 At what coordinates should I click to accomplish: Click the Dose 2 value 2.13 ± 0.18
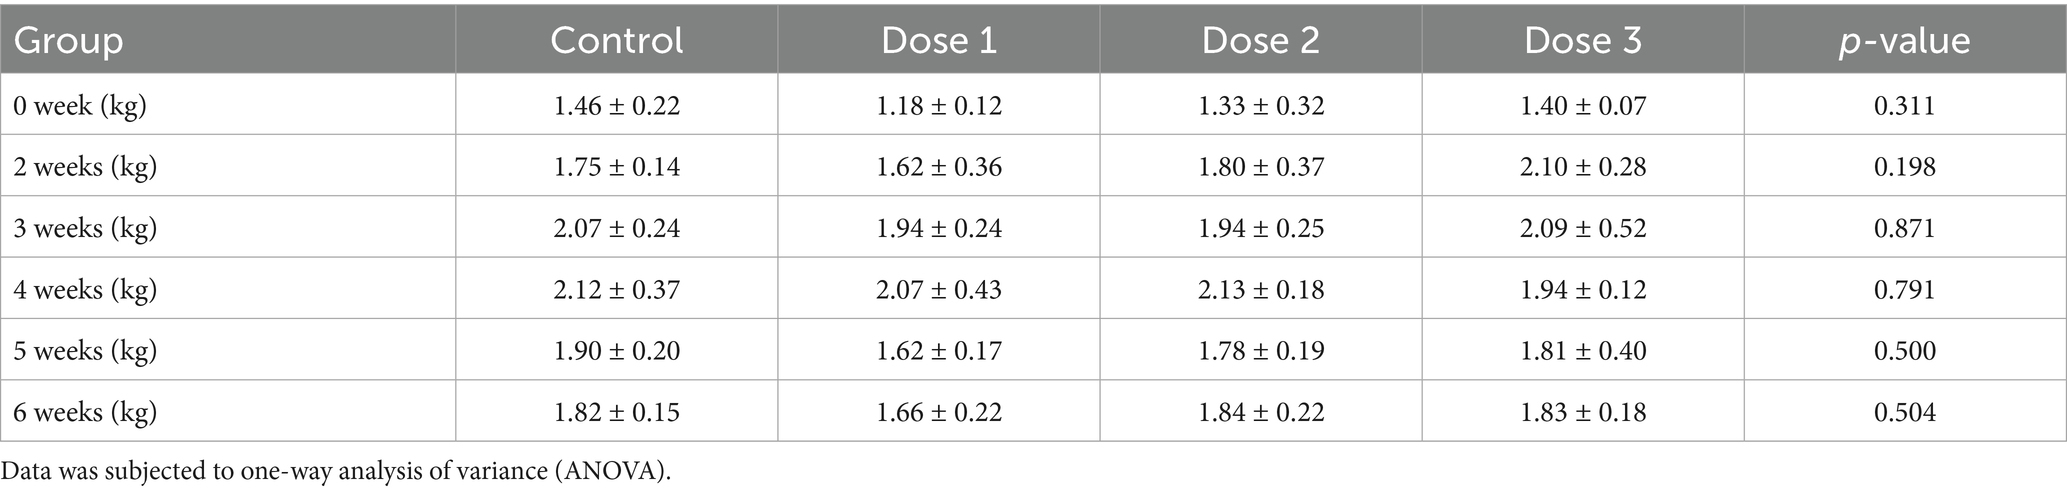point(1261,290)
